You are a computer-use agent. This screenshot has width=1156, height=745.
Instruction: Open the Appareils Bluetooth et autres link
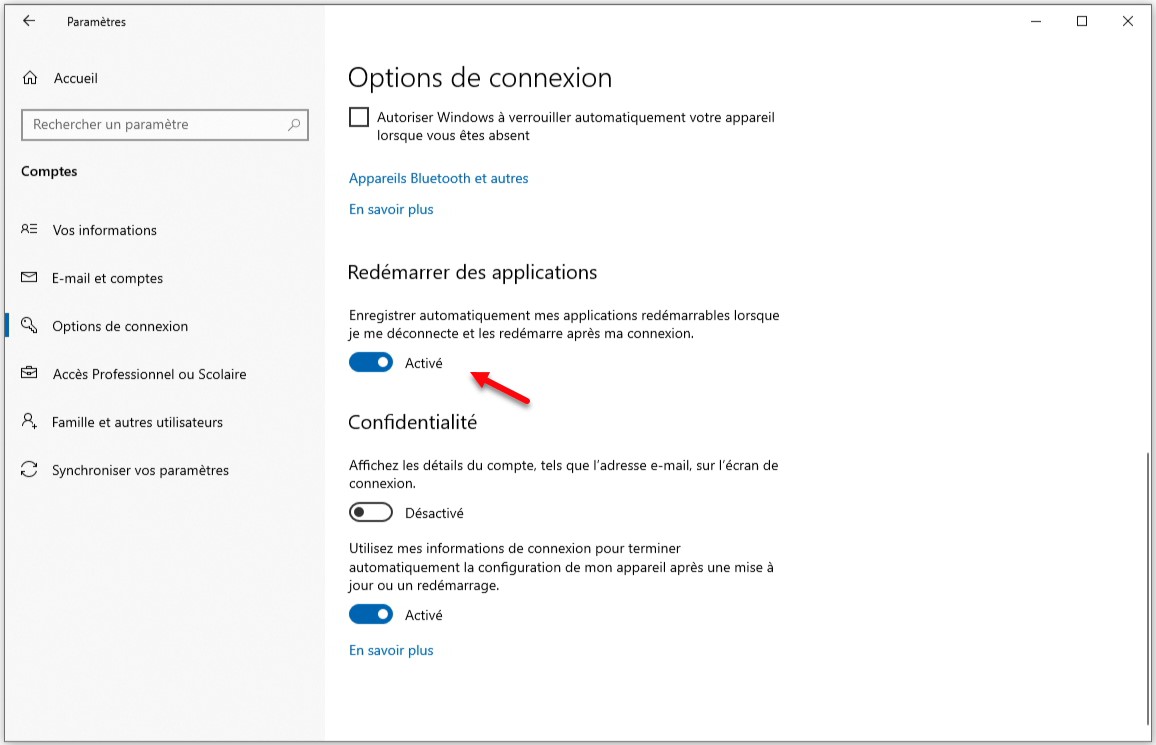tap(438, 178)
